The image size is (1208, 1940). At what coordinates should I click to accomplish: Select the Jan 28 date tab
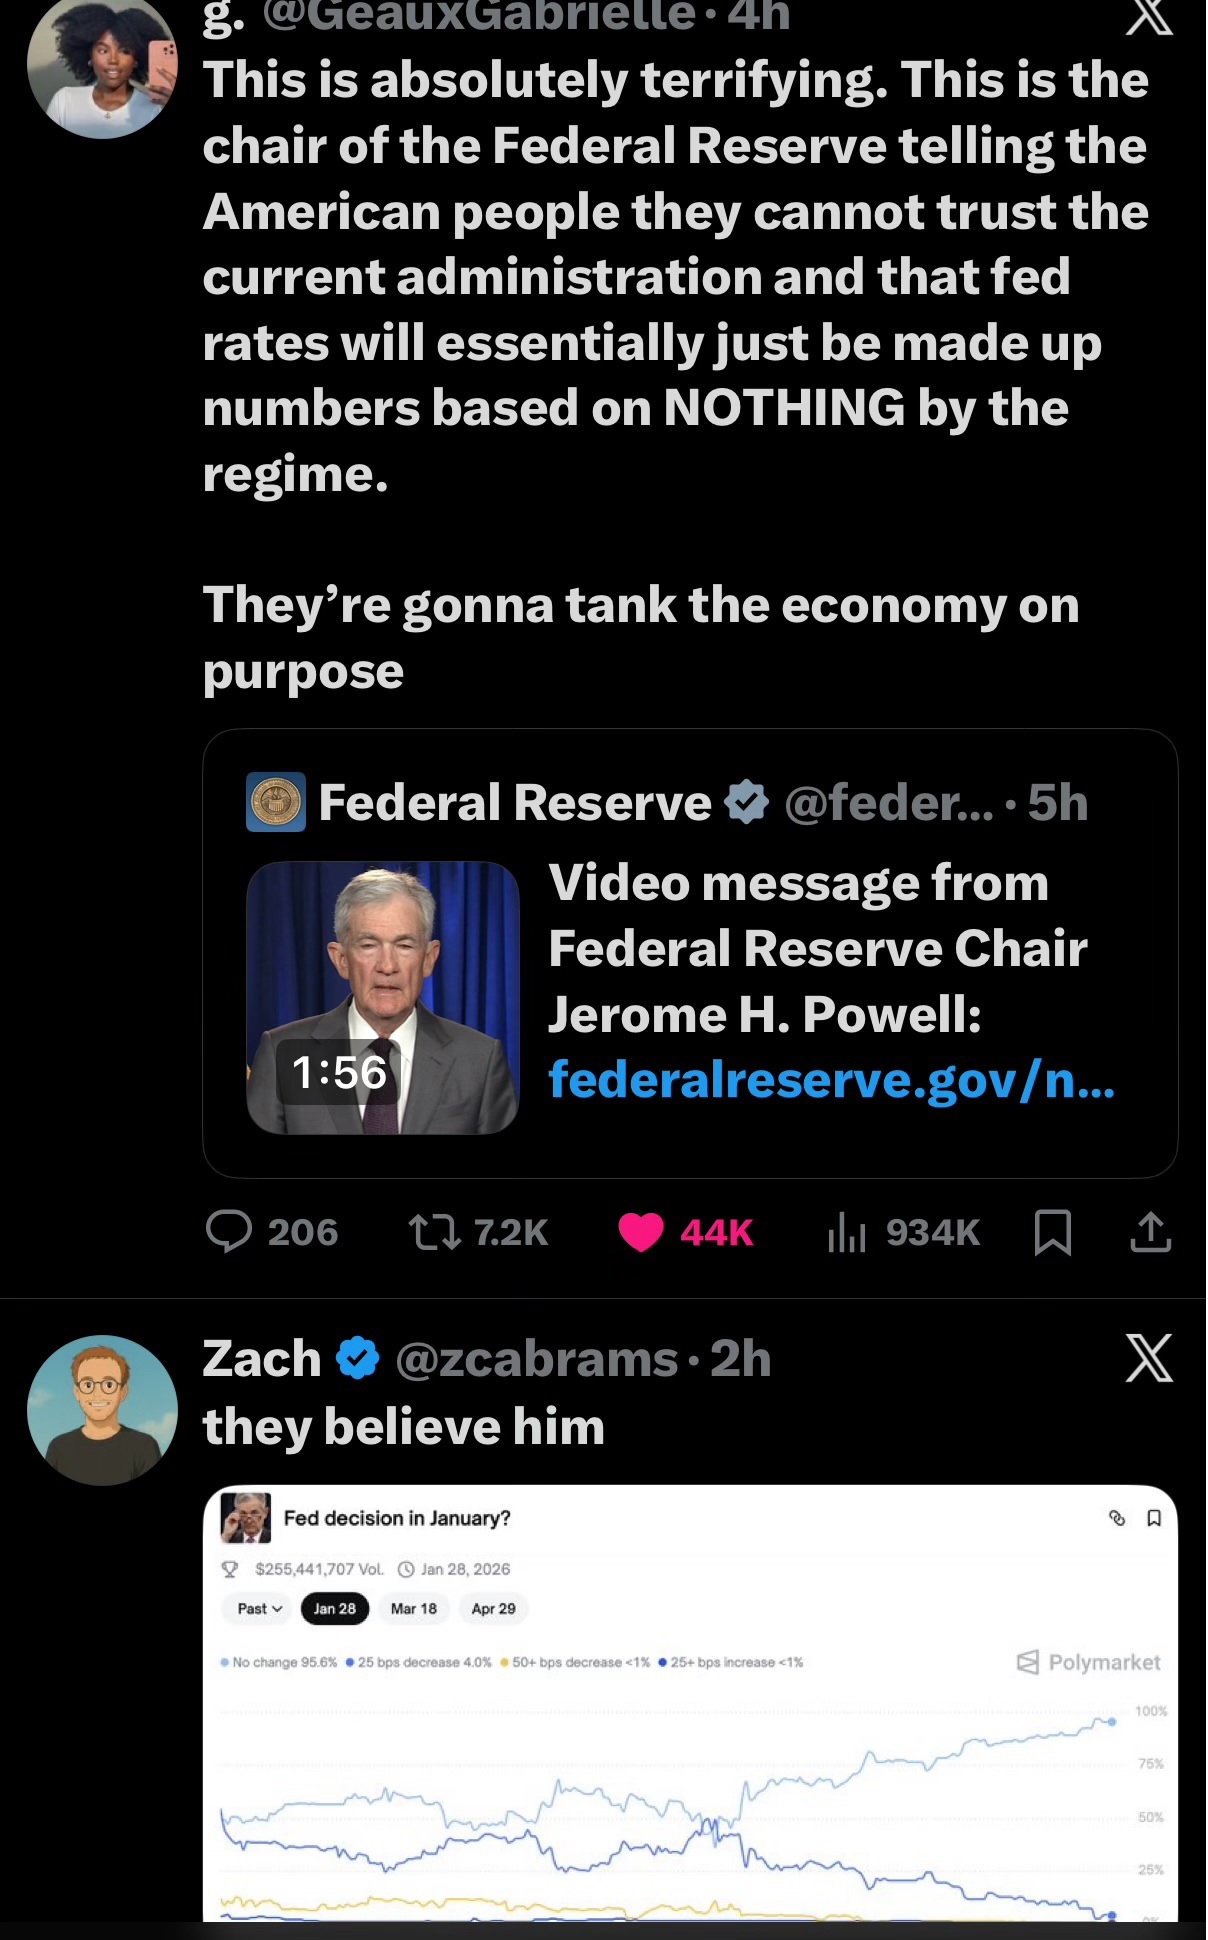coord(334,1609)
